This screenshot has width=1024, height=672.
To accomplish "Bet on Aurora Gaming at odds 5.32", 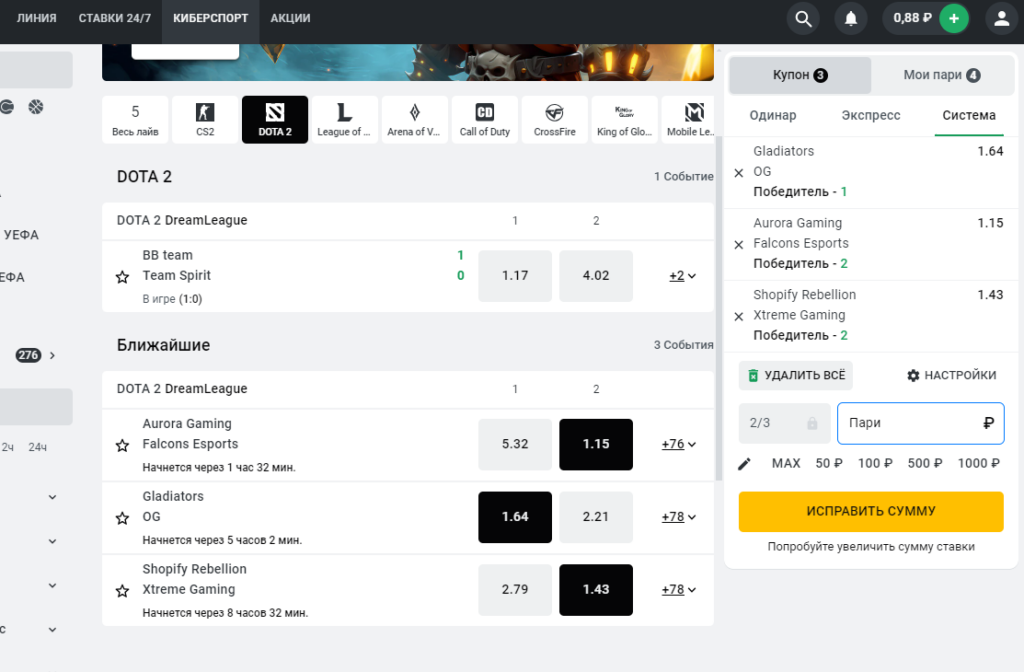I will click(x=515, y=444).
